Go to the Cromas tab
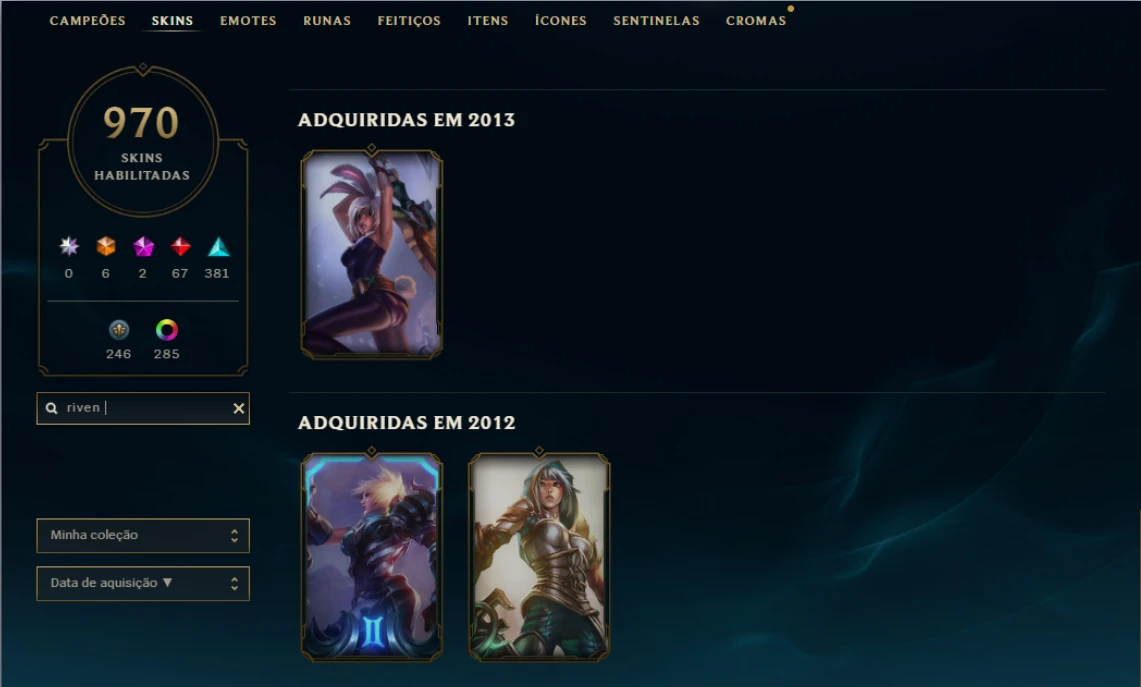 tap(756, 21)
